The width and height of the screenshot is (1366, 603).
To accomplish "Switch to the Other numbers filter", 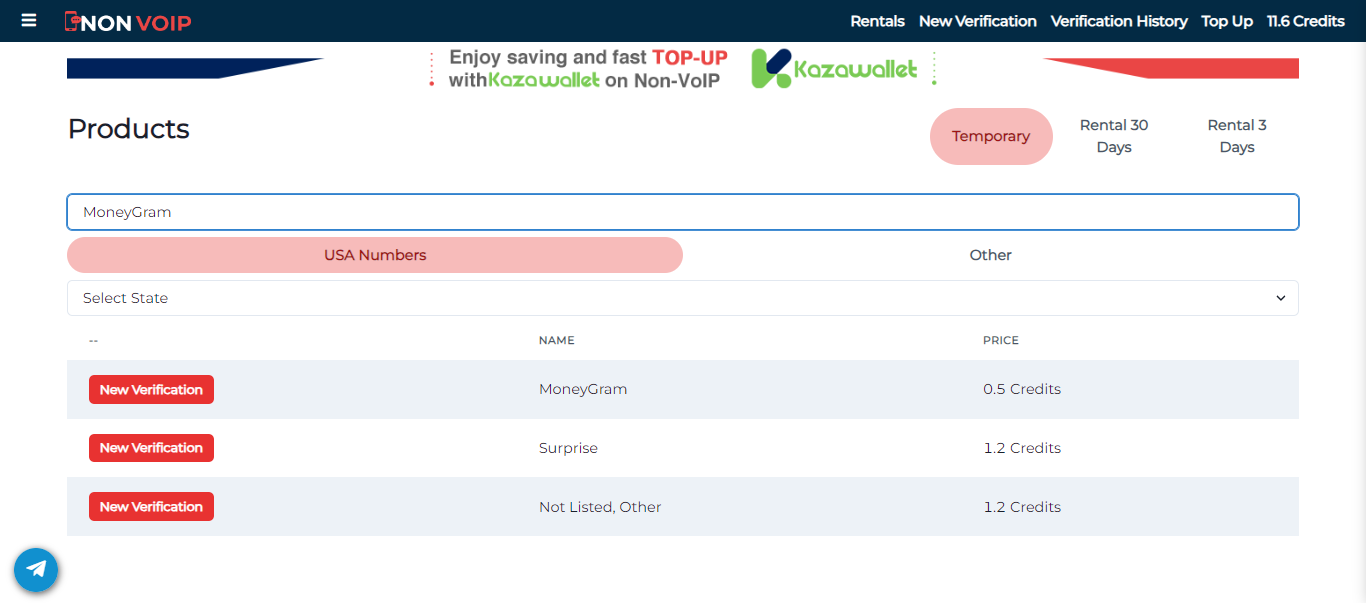I will 990,255.
